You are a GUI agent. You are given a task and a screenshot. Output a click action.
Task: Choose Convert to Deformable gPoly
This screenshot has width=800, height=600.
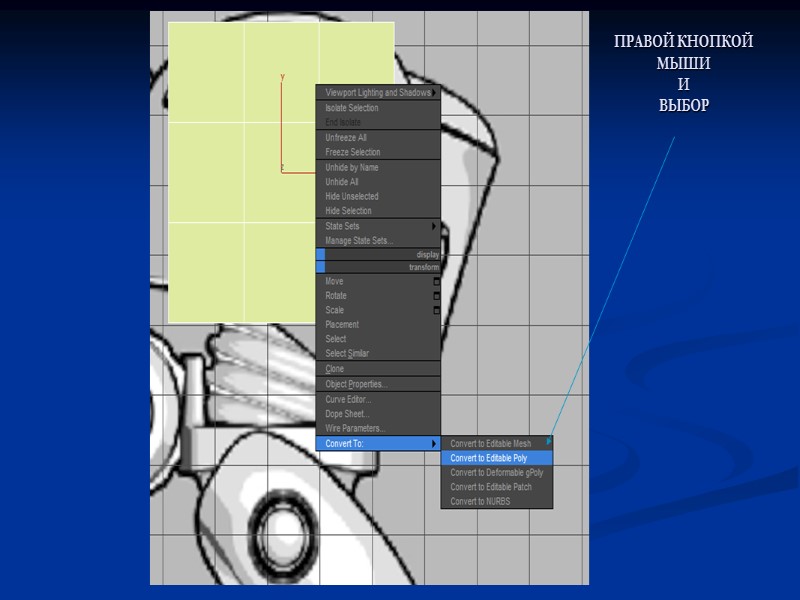(x=496, y=472)
